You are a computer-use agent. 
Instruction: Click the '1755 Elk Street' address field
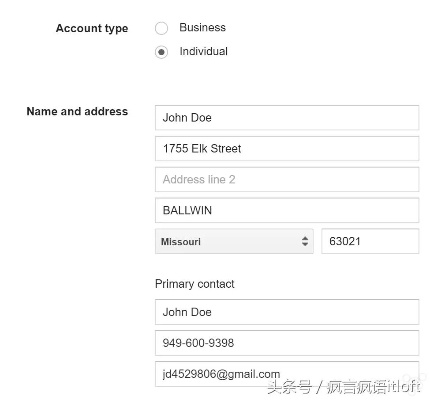coord(287,148)
